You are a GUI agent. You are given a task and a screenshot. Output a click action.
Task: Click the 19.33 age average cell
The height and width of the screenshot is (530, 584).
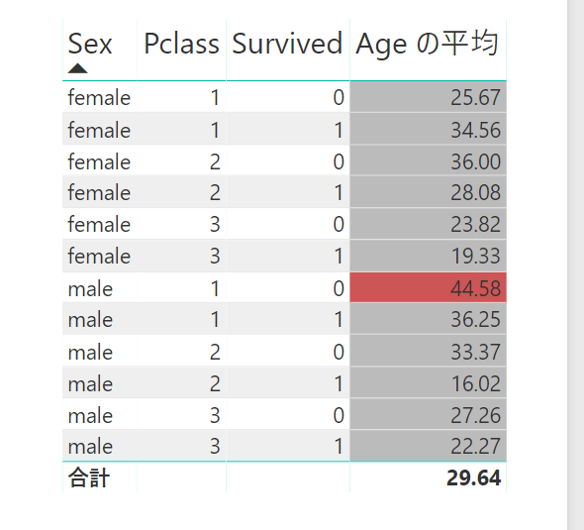(x=428, y=256)
